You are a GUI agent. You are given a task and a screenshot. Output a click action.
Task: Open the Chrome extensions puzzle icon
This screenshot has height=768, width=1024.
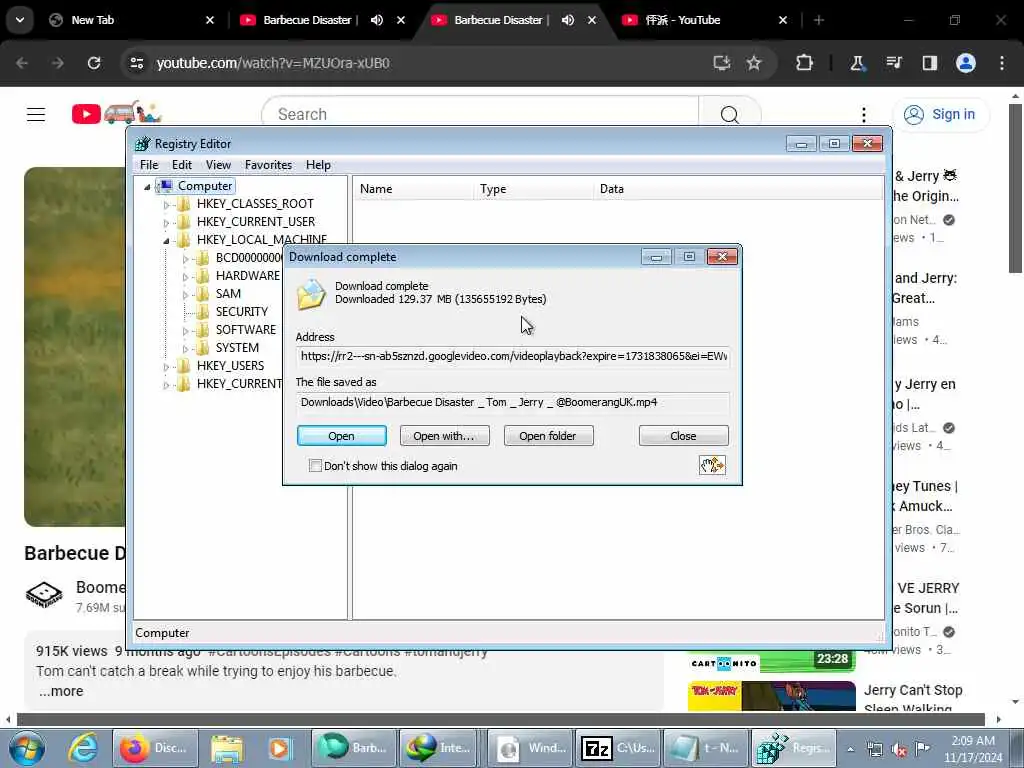coord(805,63)
